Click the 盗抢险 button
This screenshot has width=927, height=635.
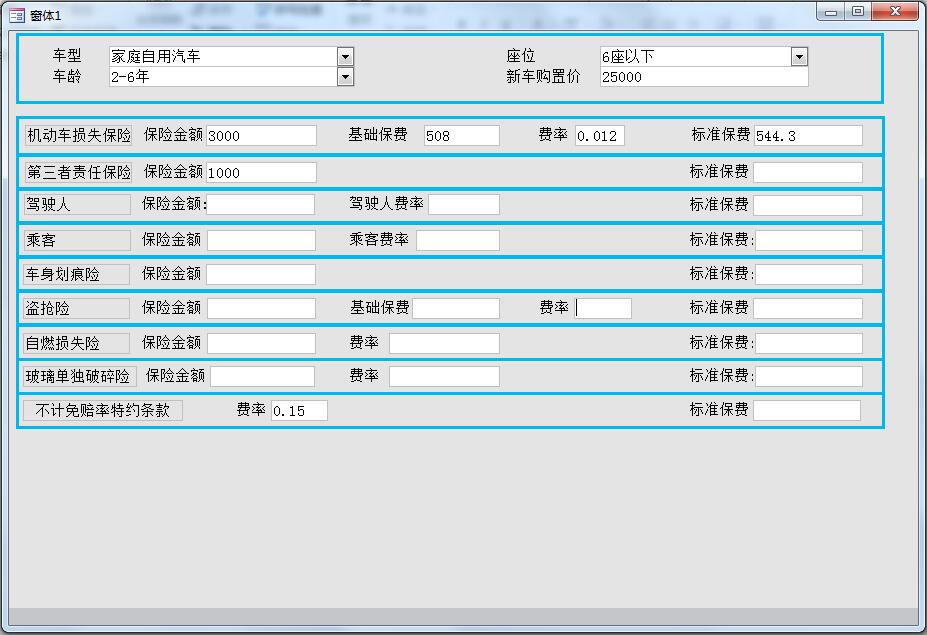coord(76,309)
